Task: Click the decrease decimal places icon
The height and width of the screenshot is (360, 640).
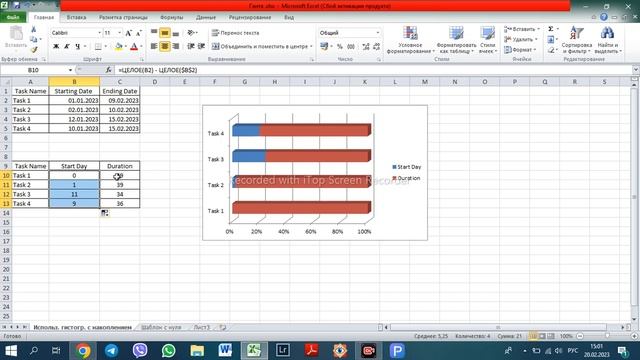Action: tap(376, 47)
